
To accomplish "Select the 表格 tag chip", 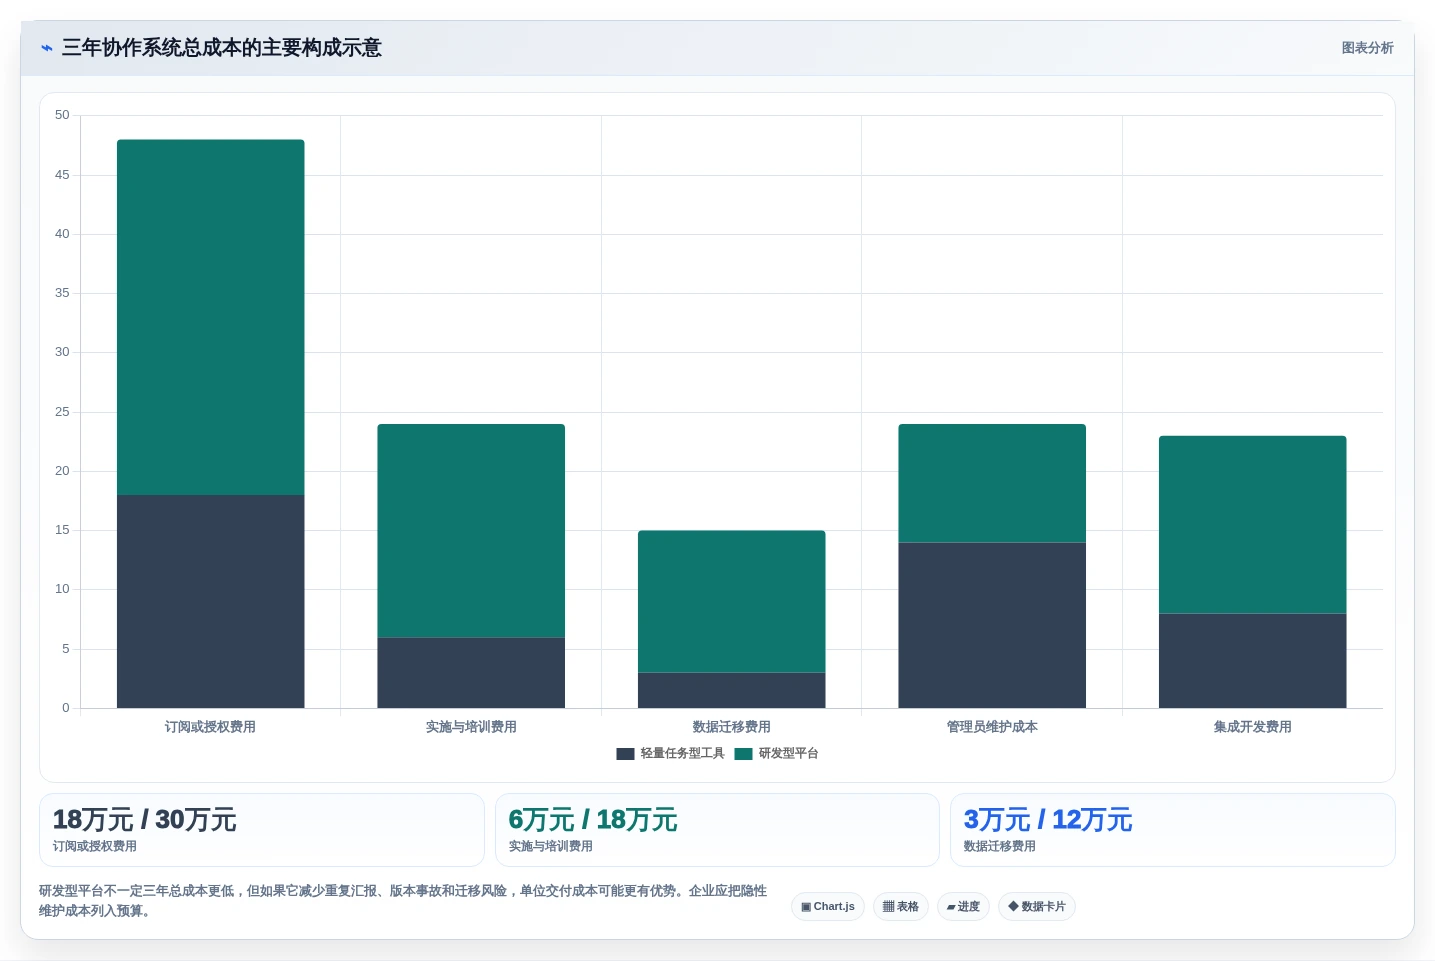I will pyautogui.click(x=901, y=907).
